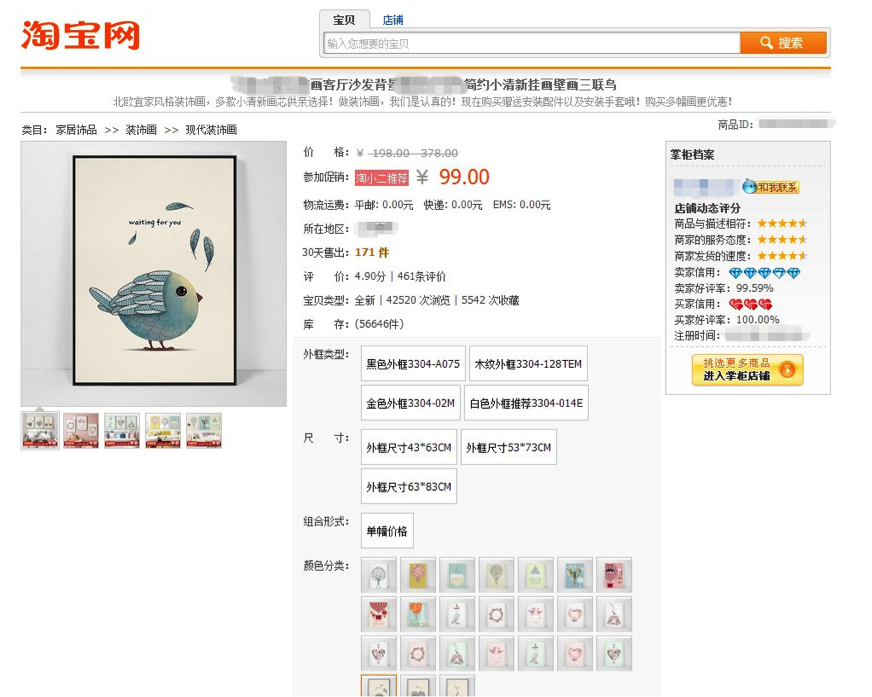Switch to the 宝贝 search tab
The image size is (872, 697).
click(344, 20)
